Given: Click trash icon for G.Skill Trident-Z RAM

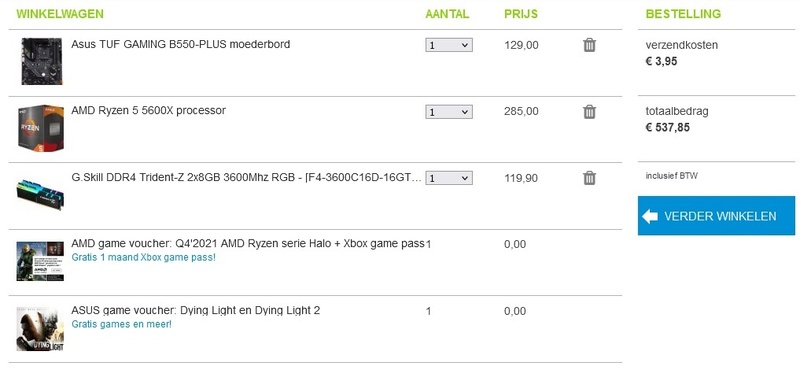Looking at the screenshot, I should pyautogui.click(x=589, y=178).
